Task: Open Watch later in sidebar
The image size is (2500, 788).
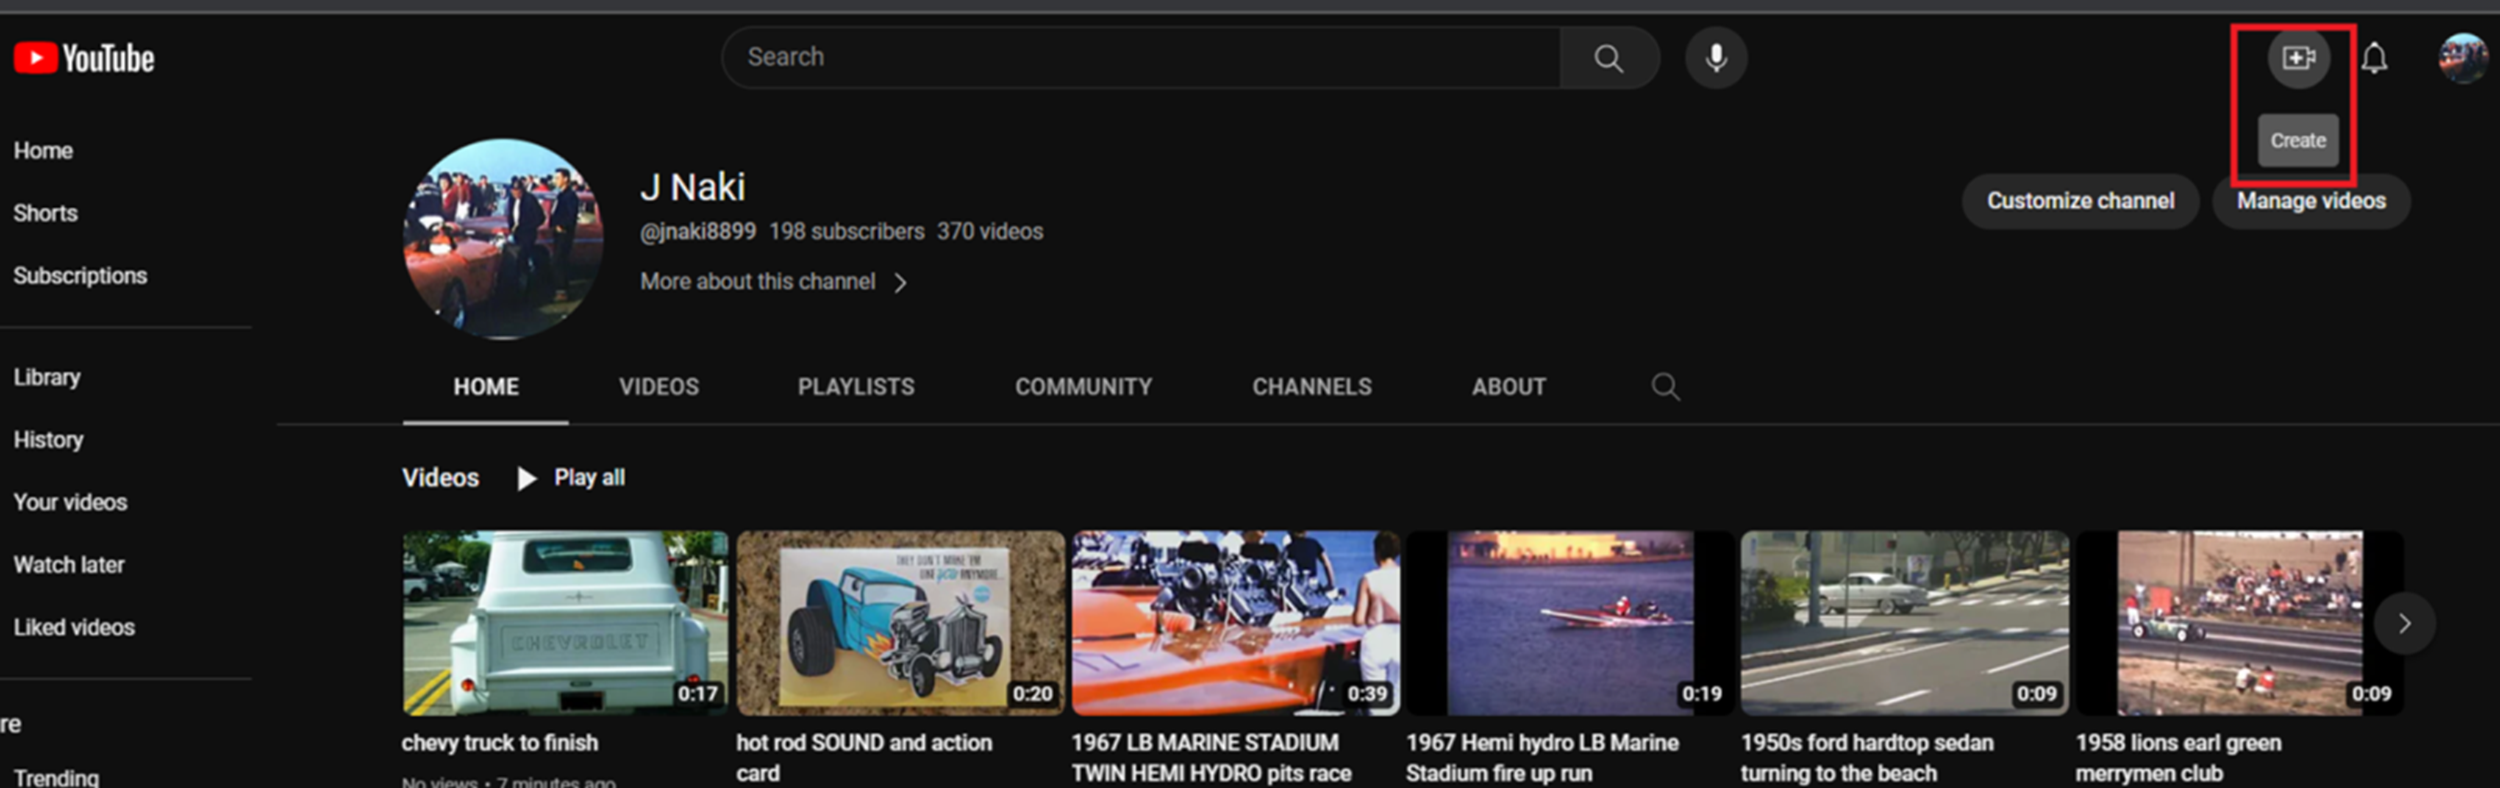Action: pos(69,565)
